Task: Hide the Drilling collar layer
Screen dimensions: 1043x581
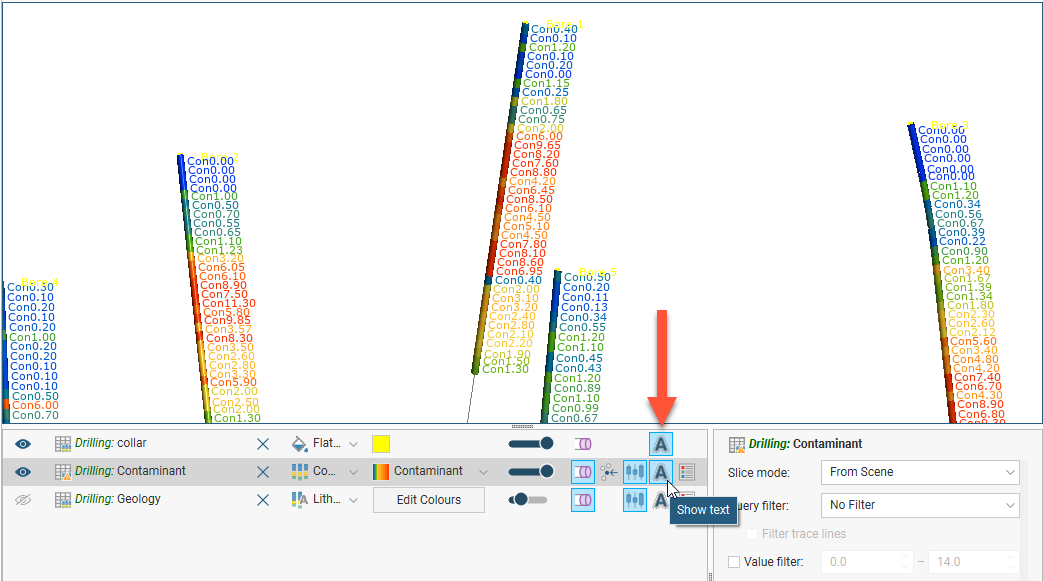Action: [23, 444]
